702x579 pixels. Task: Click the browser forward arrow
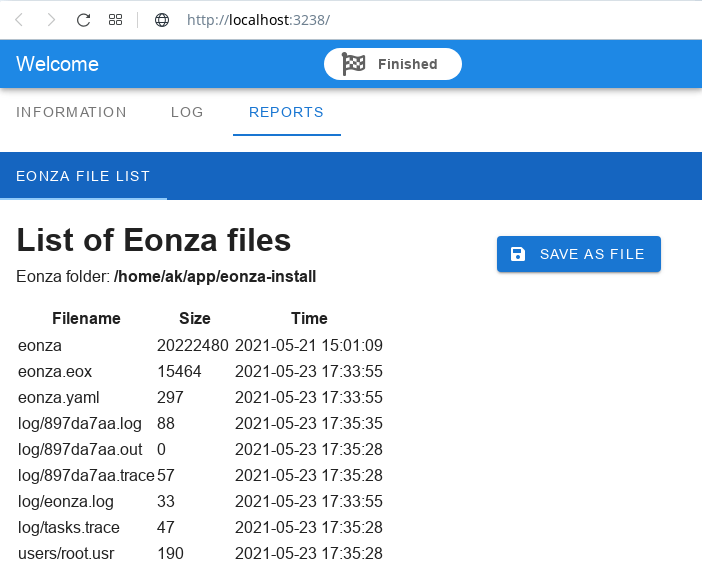pos(51,20)
